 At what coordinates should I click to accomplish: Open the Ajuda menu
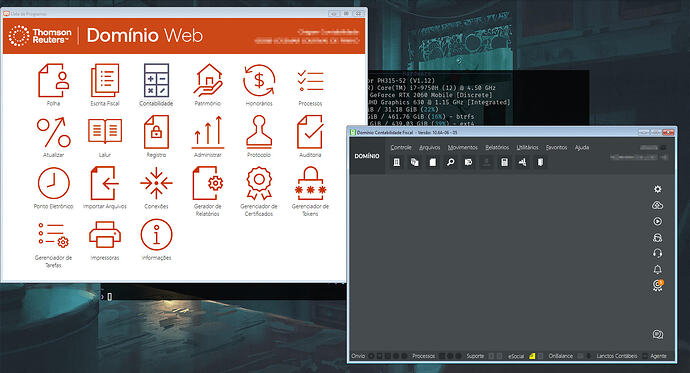pyautogui.click(x=582, y=147)
